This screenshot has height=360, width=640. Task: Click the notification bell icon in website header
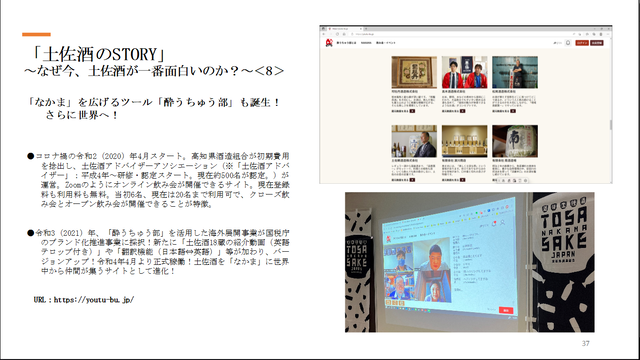point(568,42)
